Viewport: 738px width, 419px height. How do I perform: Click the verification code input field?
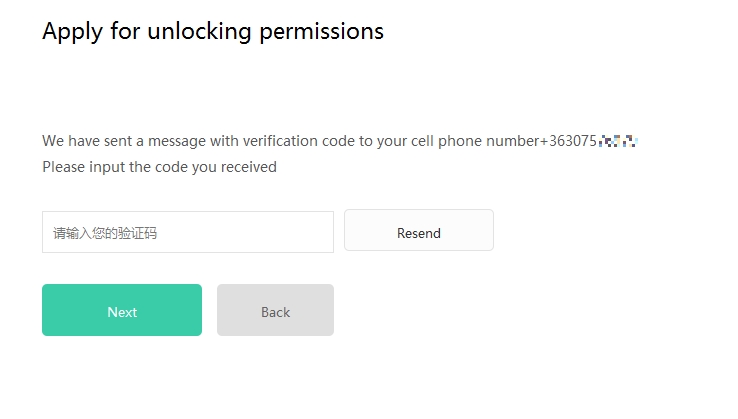click(187, 232)
